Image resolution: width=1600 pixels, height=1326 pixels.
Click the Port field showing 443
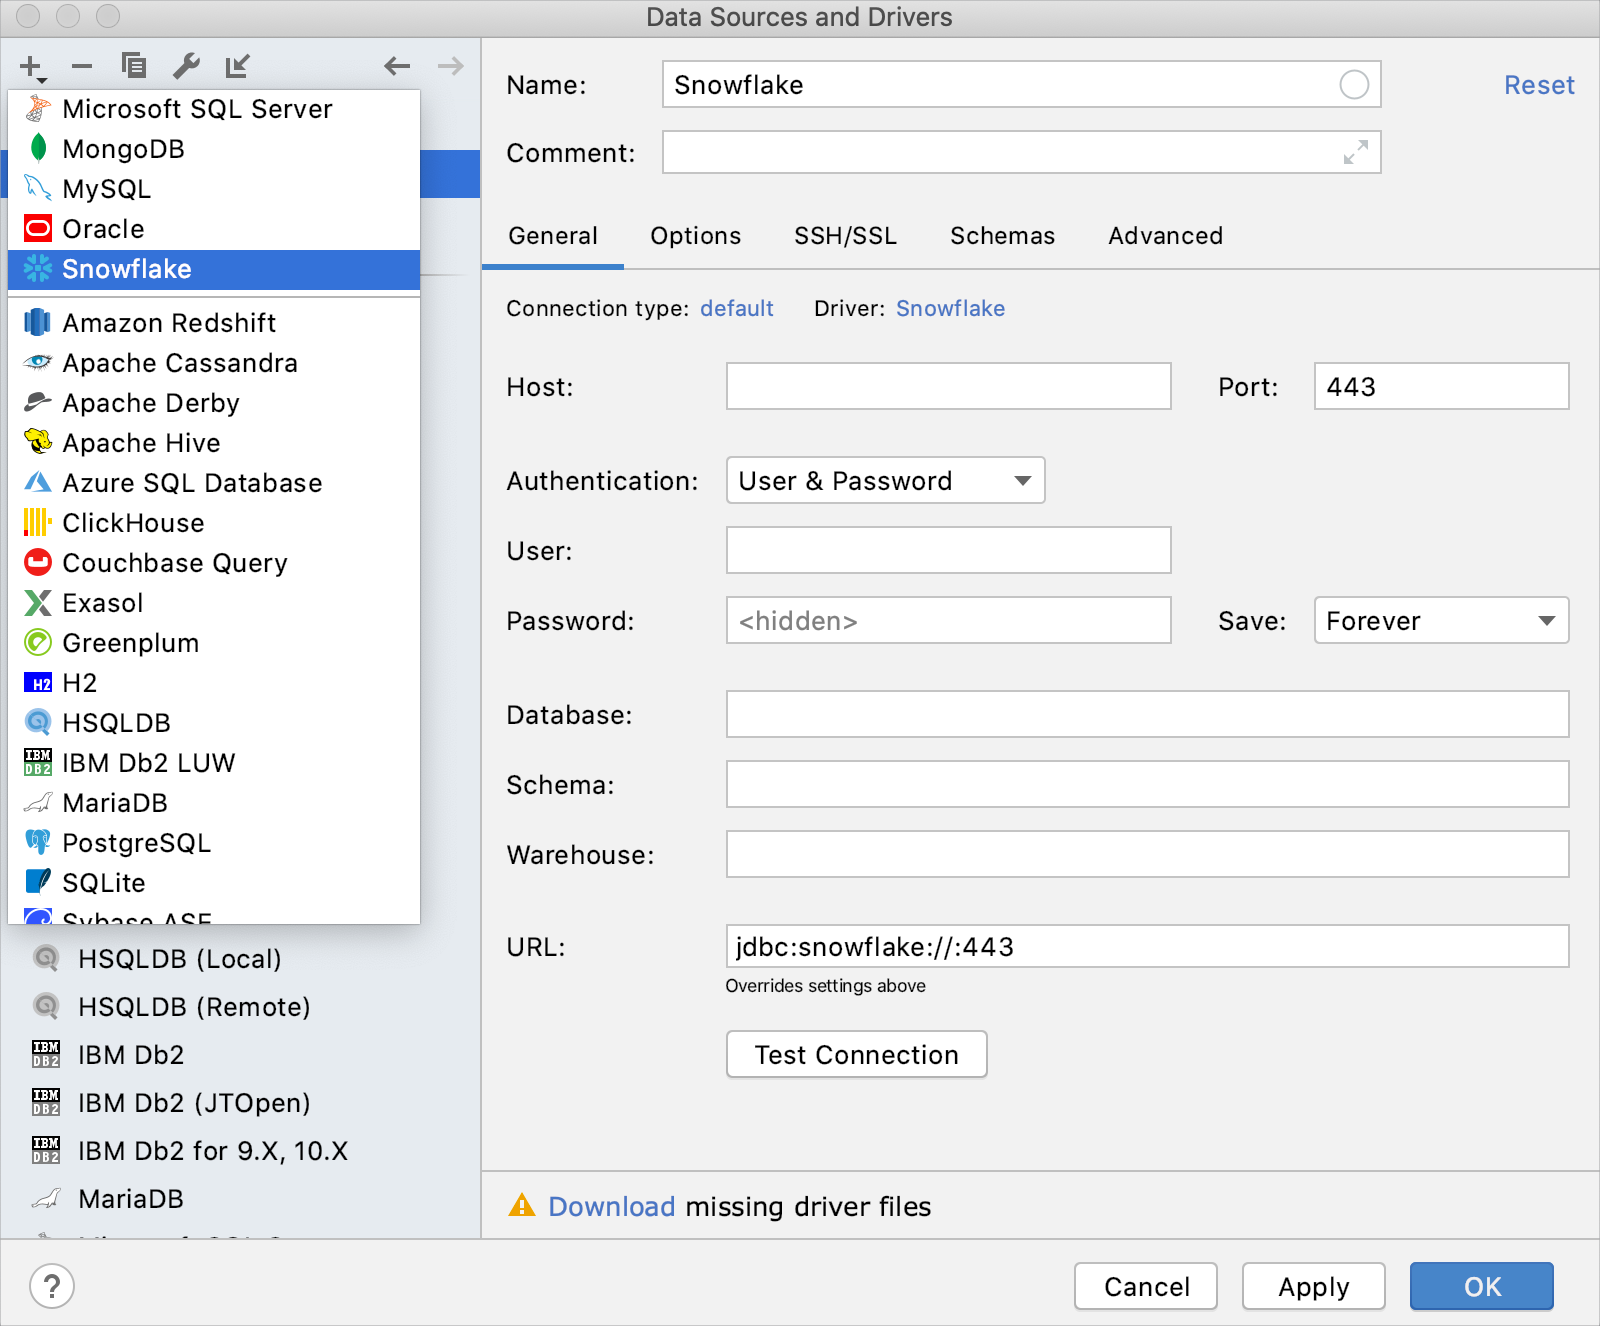click(1441, 386)
